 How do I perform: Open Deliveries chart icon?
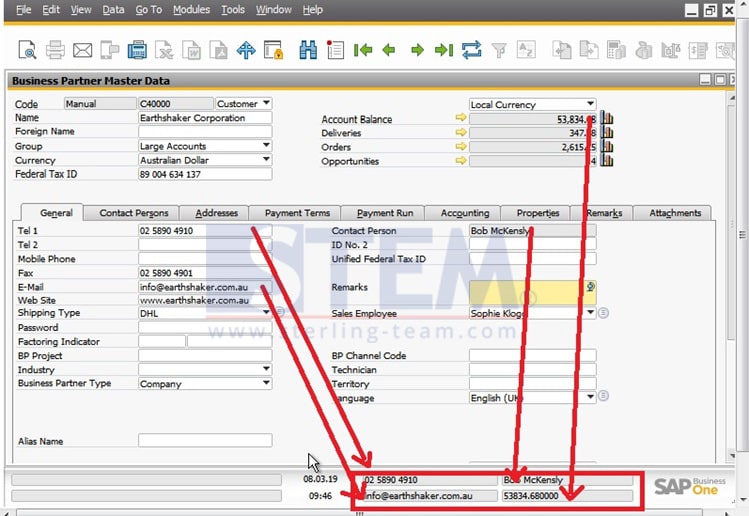(x=607, y=132)
